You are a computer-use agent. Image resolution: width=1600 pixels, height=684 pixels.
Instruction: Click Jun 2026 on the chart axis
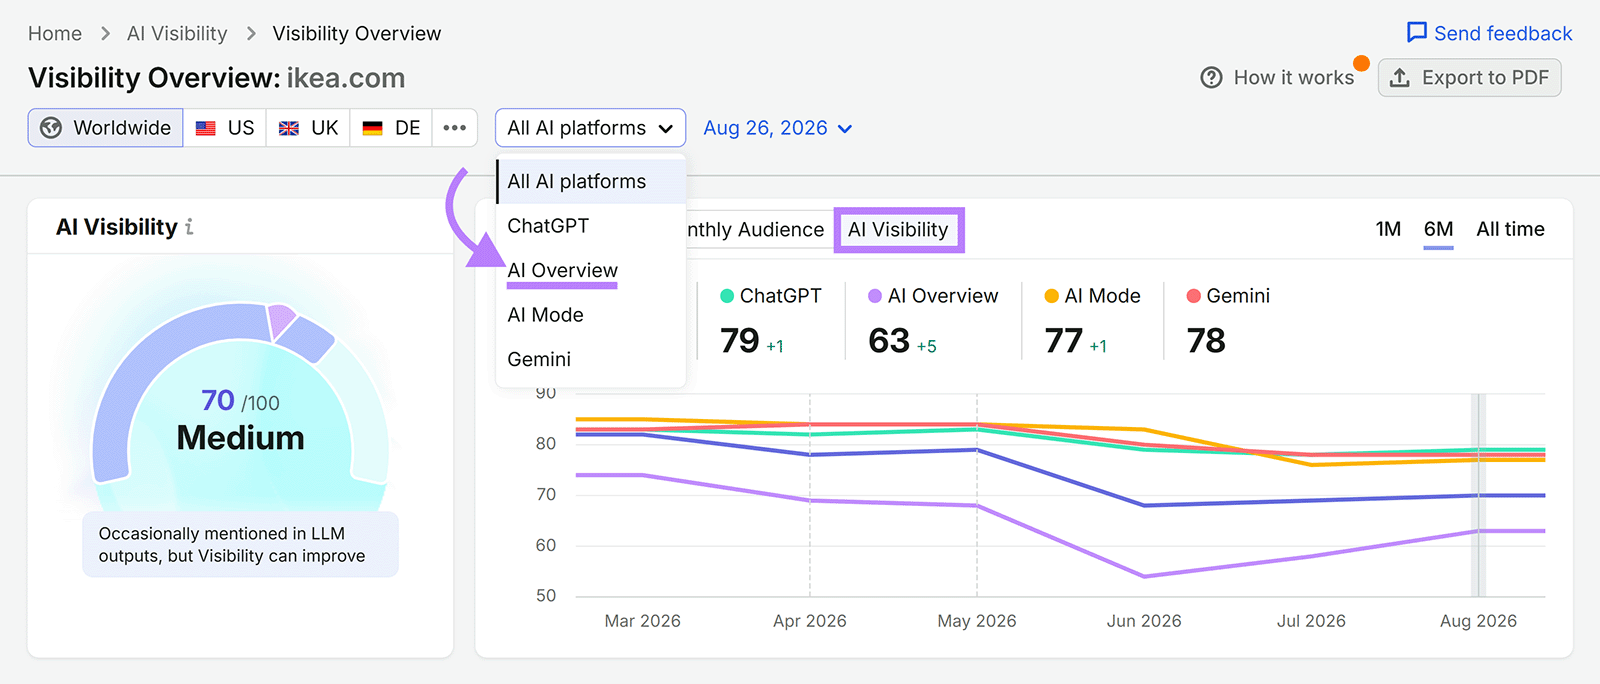pos(1144,621)
